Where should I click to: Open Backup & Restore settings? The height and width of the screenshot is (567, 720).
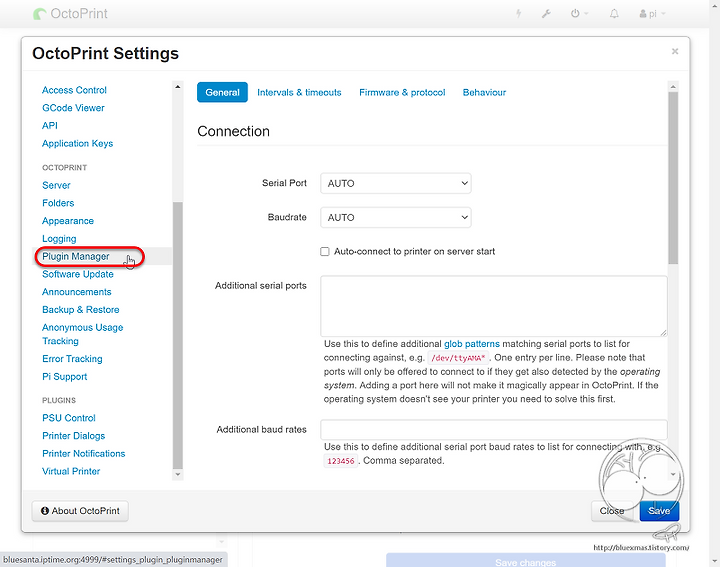point(81,309)
